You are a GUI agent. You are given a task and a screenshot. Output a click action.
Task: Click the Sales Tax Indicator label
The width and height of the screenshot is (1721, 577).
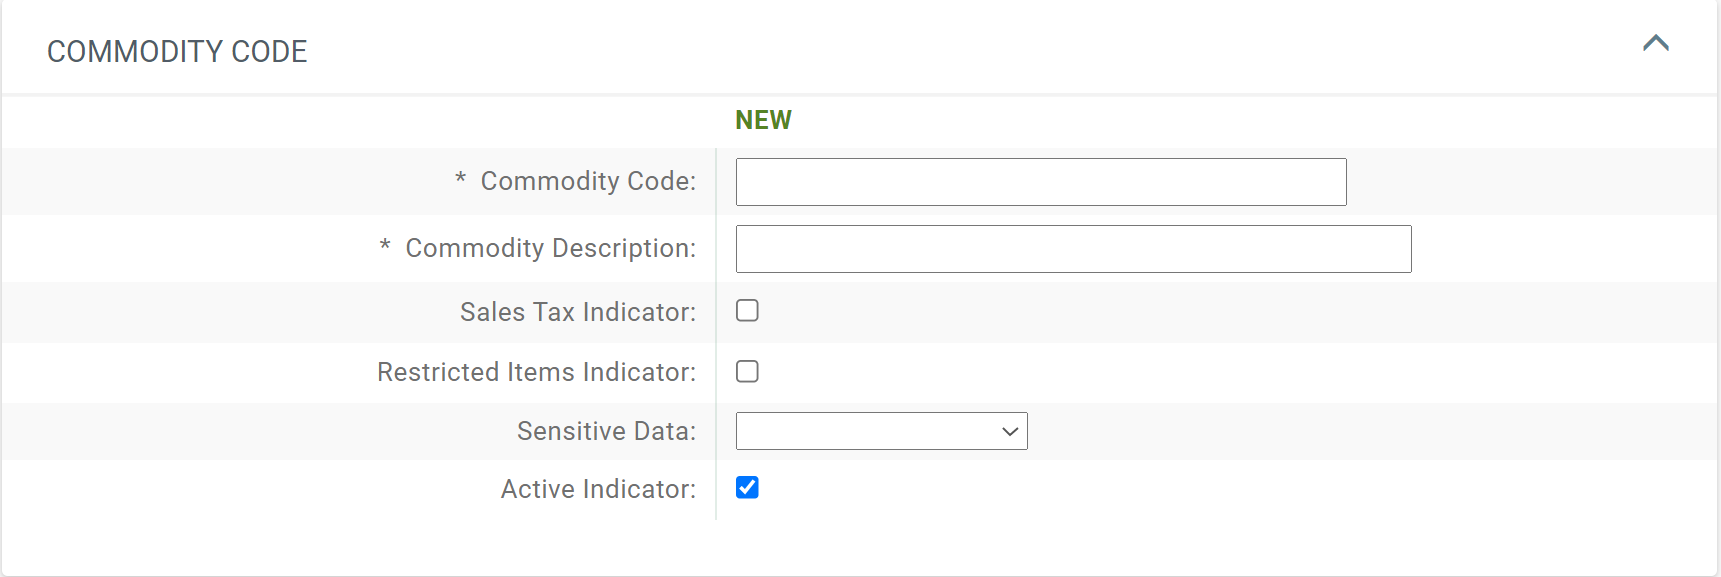point(577,311)
